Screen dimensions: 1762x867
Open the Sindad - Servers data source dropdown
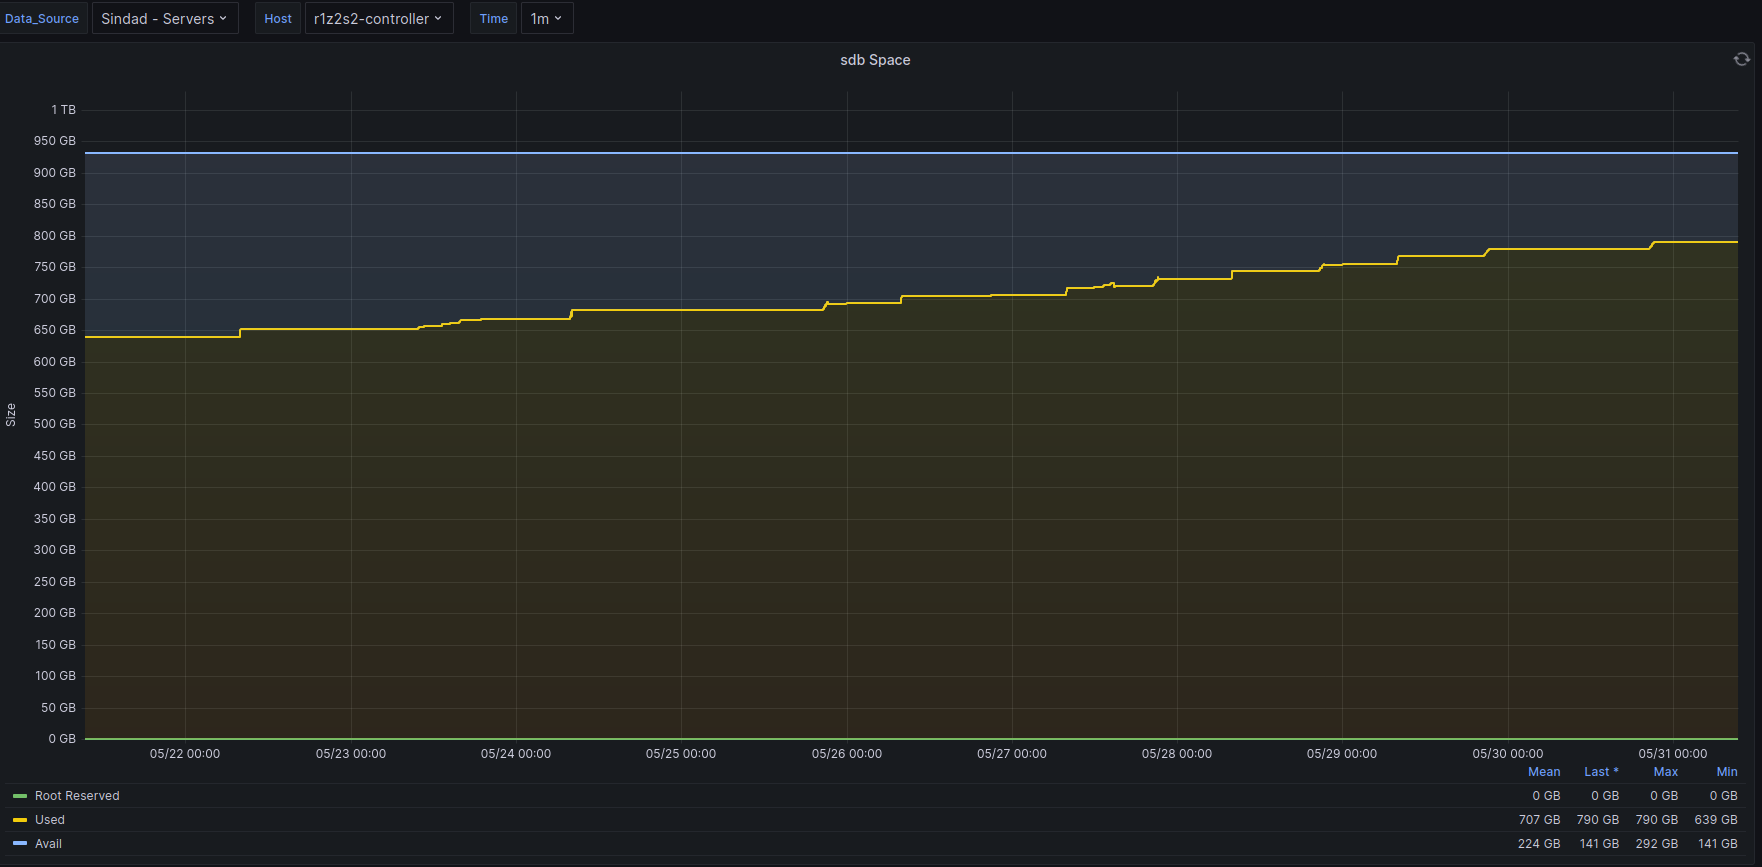[165, 19]
